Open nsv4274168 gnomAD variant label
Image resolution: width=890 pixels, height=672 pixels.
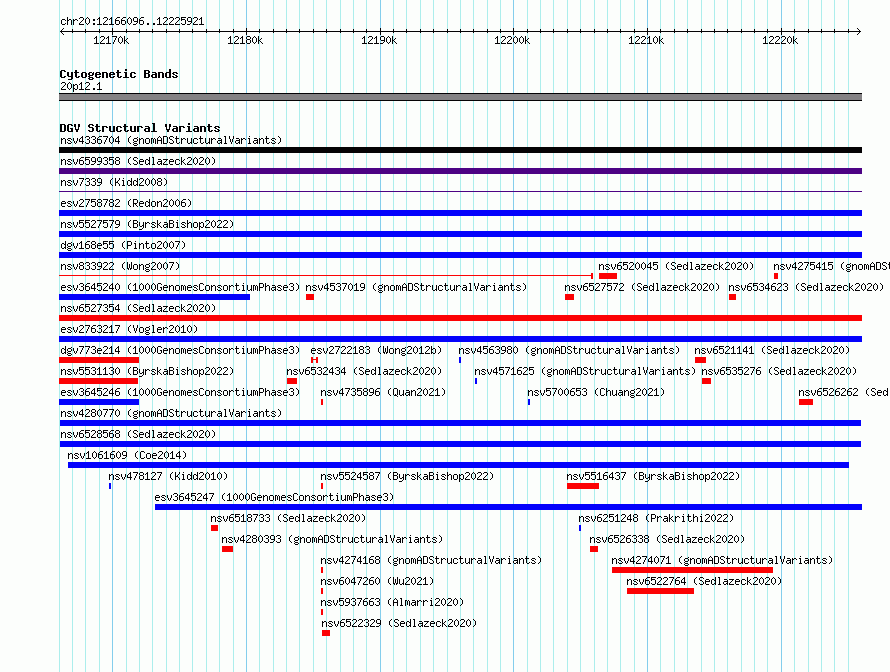[431, 560]
